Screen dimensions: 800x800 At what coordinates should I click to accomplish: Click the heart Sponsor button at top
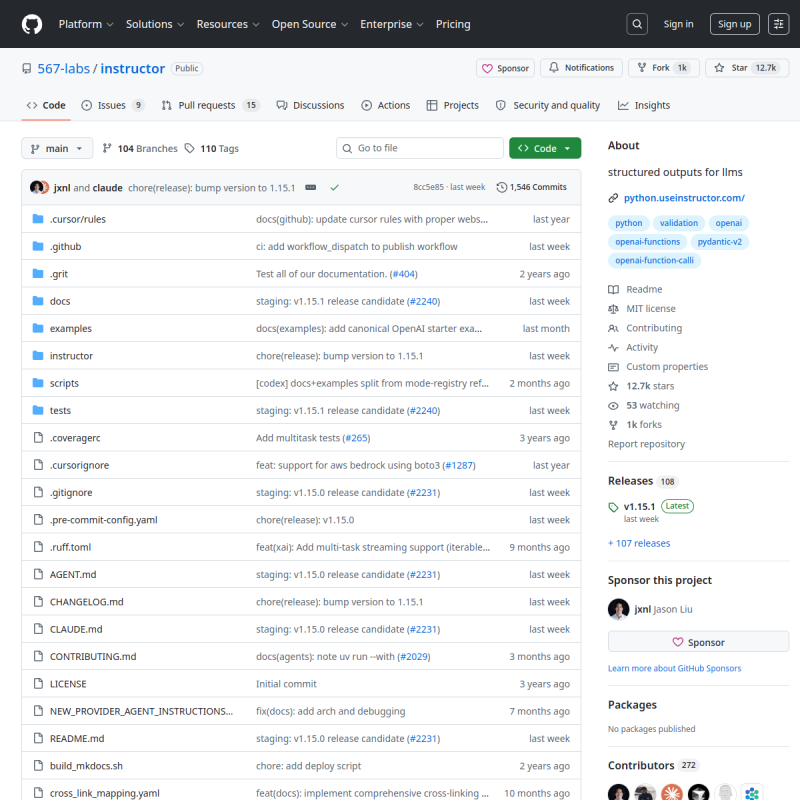pos(505,68)
